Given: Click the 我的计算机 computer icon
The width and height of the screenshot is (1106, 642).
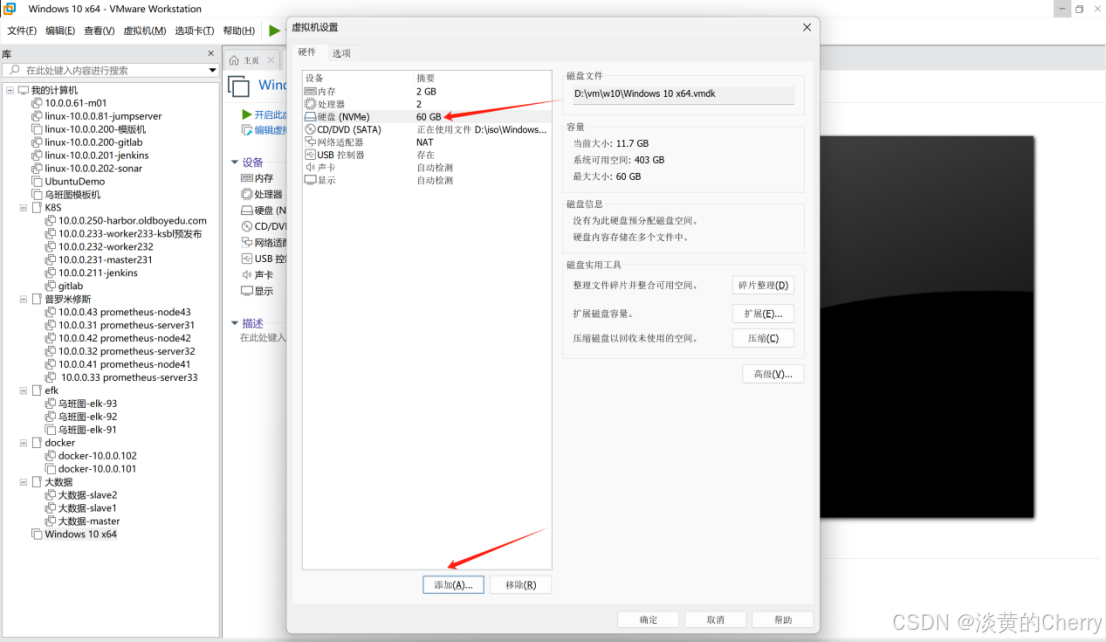Looking at the screenshot, I should [23, 90].
